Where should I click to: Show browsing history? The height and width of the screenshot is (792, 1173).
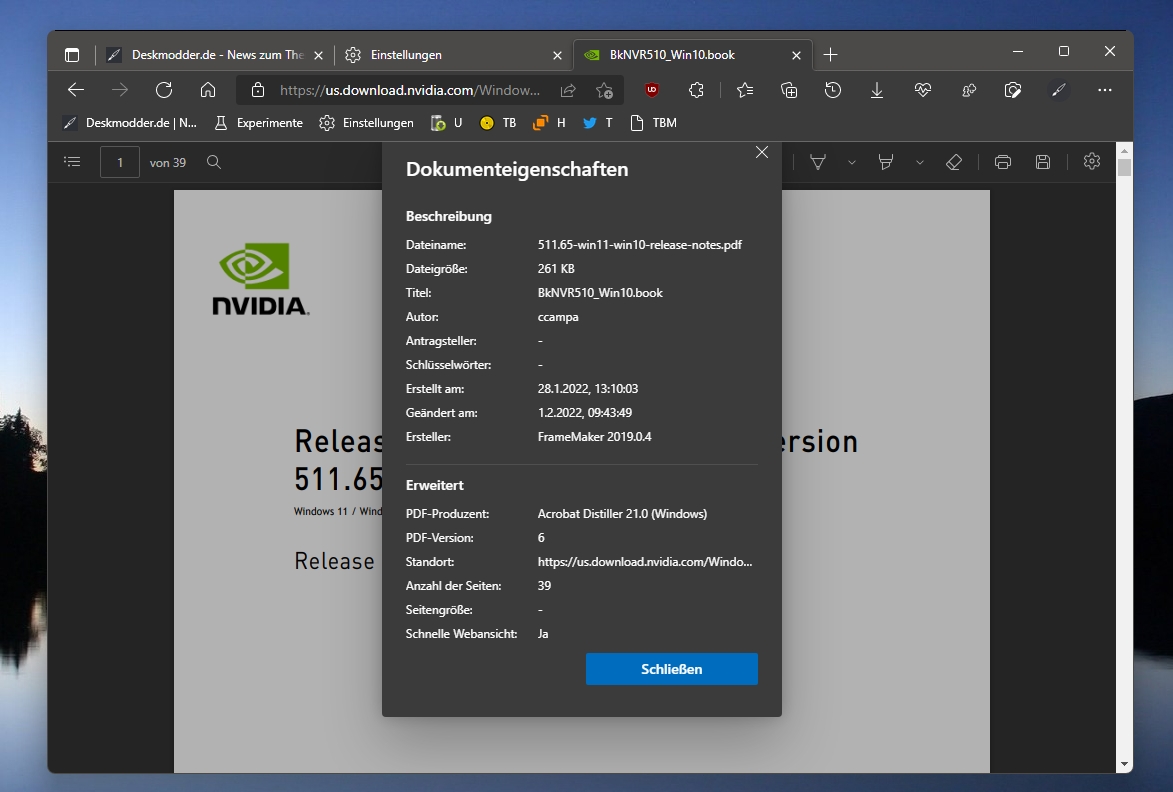pyautogui.click(x=833, y=90)
